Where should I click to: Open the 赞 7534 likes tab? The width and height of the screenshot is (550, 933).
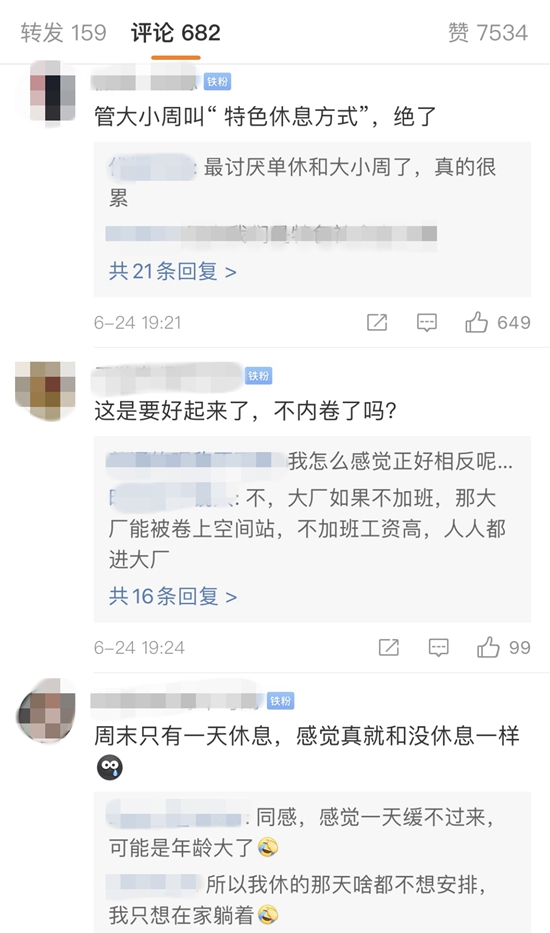[488, 33]
